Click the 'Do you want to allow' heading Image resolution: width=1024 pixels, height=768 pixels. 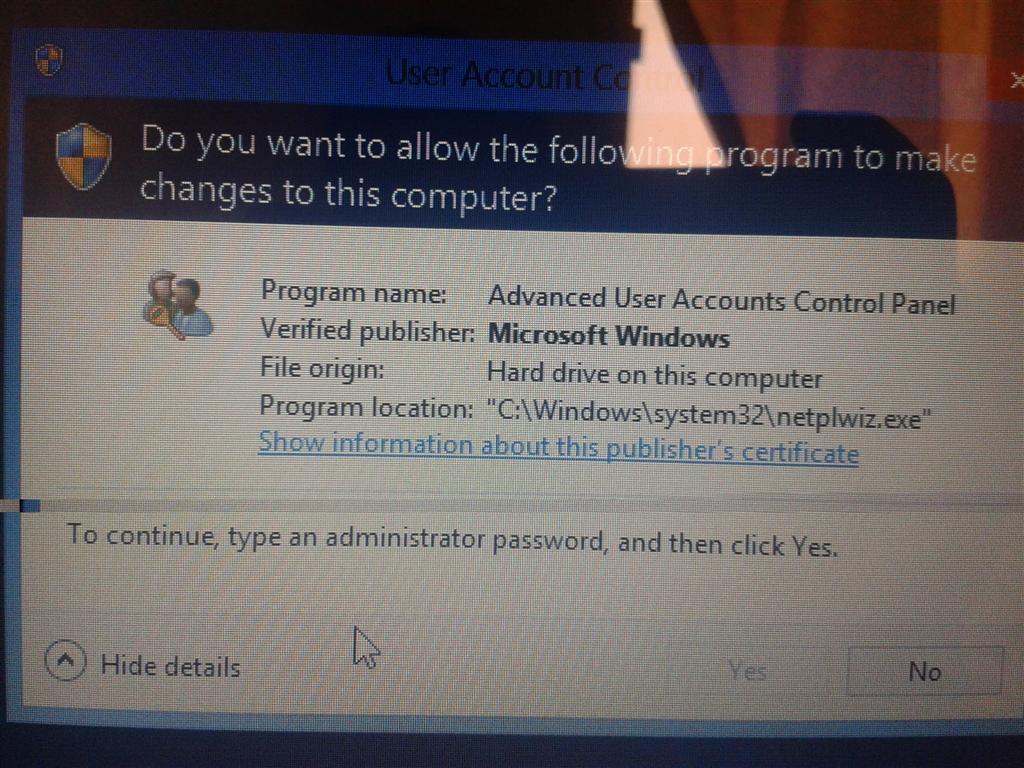pos(558,170)
